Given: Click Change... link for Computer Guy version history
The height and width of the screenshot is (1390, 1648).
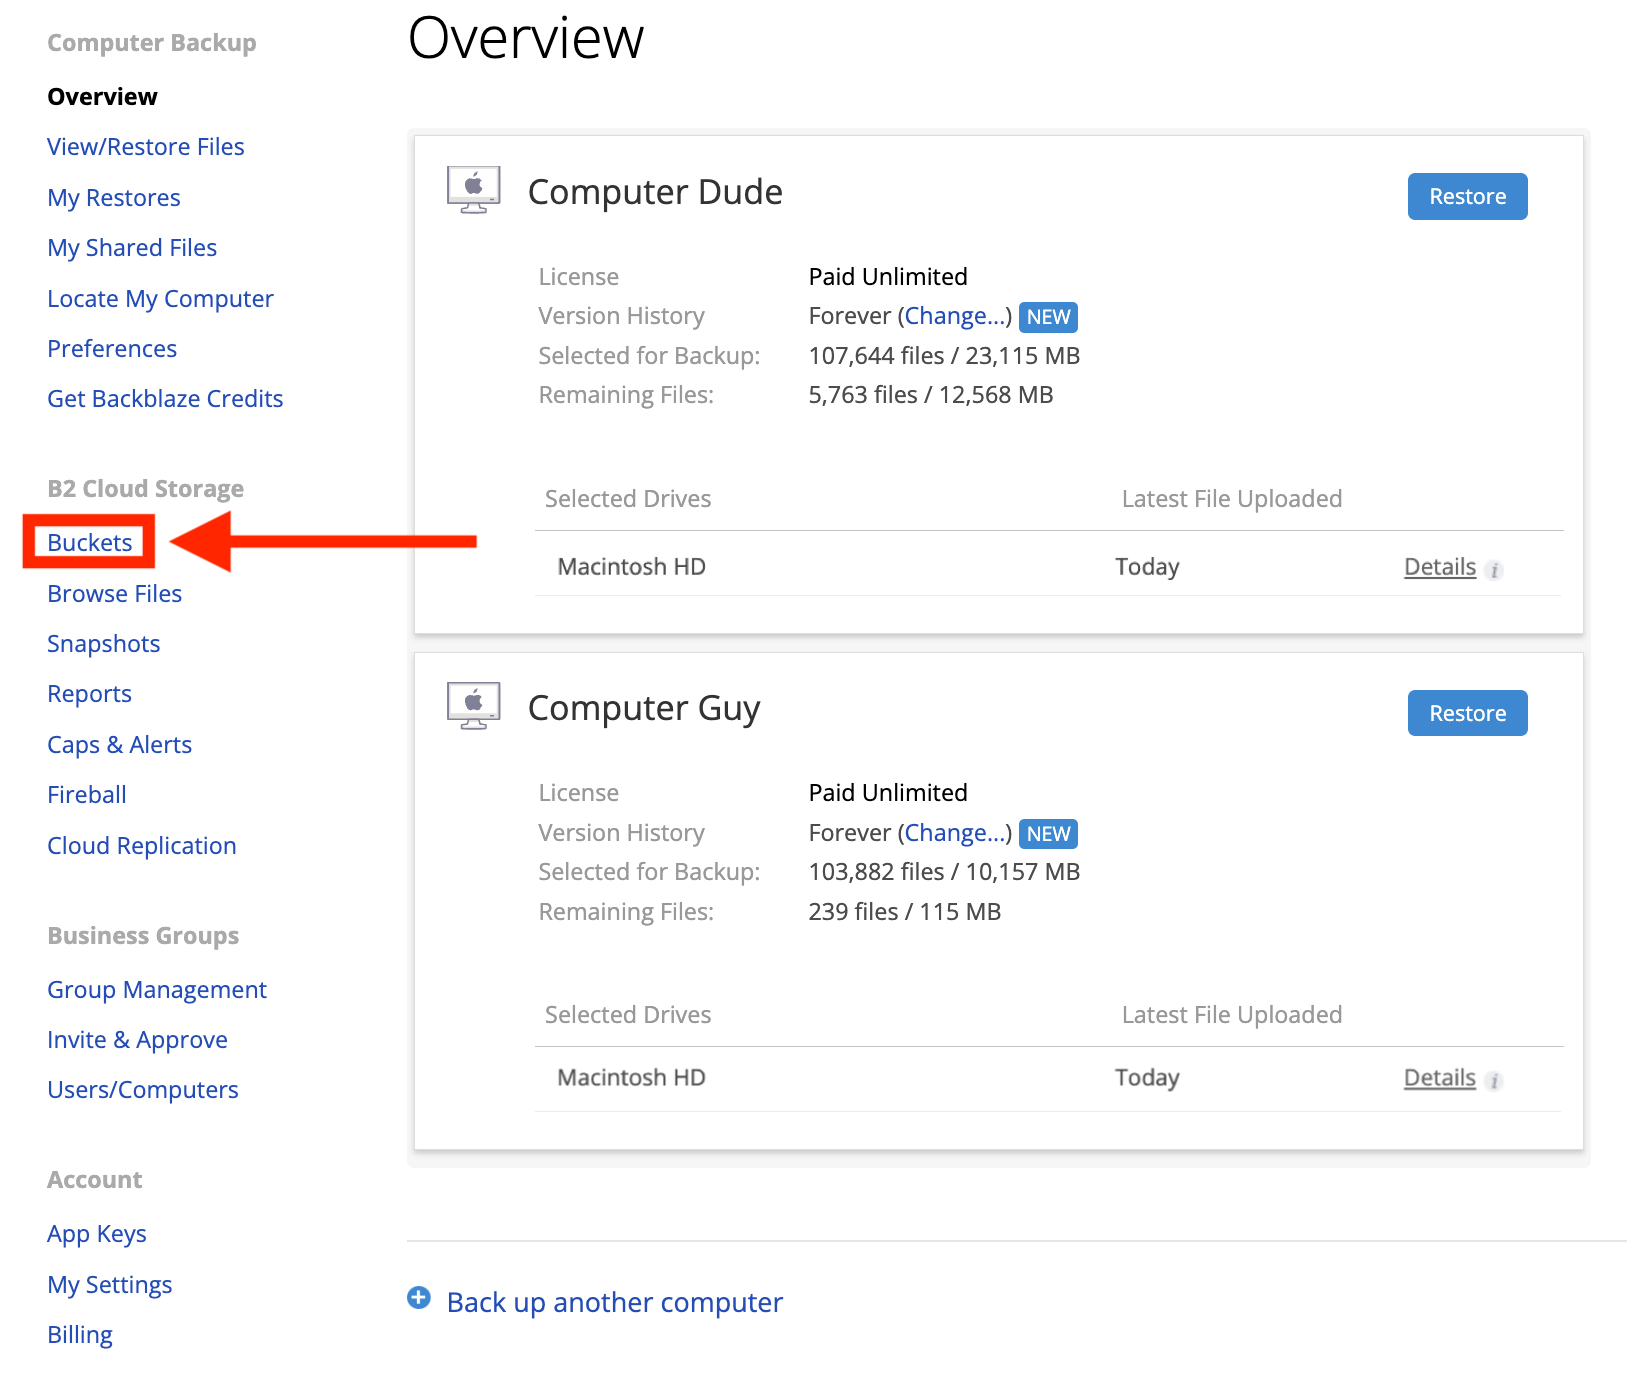Looking at the screenshot, I should pyautogui.click(x=955, y=833).
